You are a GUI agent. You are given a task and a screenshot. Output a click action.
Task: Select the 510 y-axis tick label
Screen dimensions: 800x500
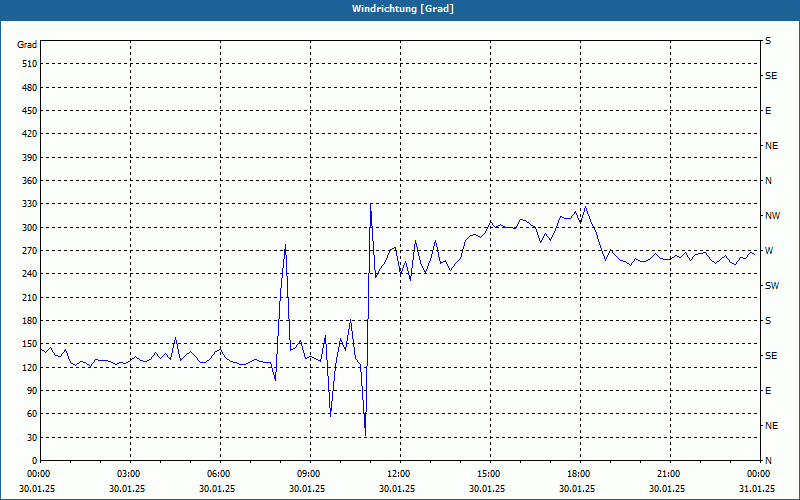point(29,64)
